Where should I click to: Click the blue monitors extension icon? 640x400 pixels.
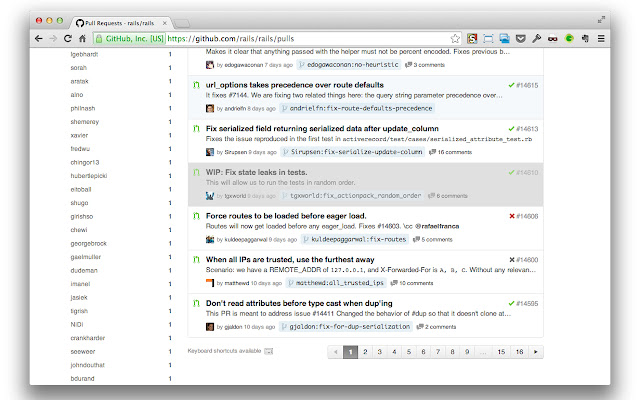click(x=504, y=38)
